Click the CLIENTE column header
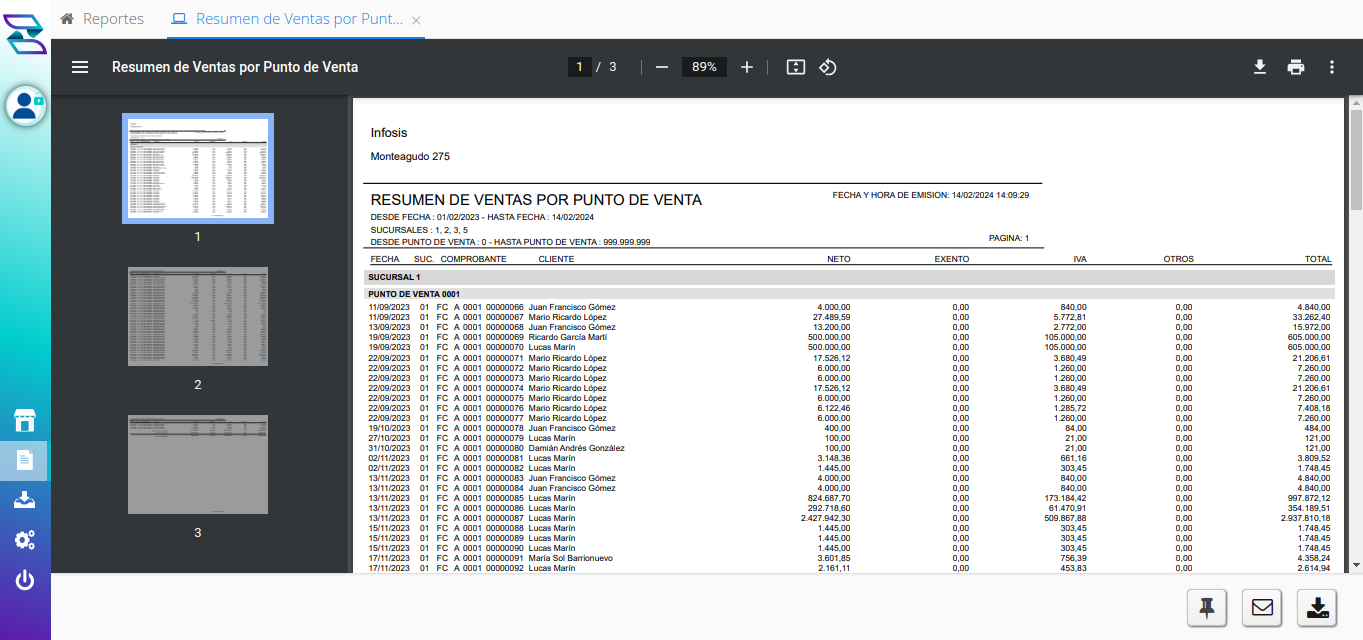1363x640 pixels. point(556,259)
